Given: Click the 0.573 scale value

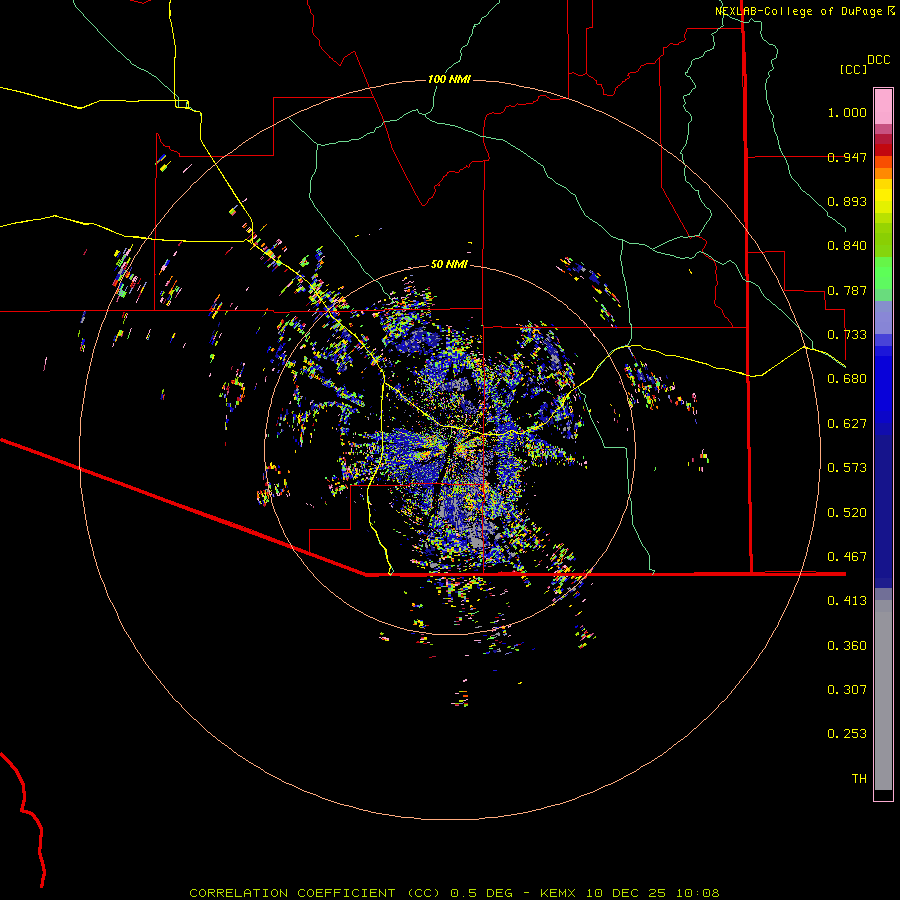Looking at the screenshot, I should (847, 468).
